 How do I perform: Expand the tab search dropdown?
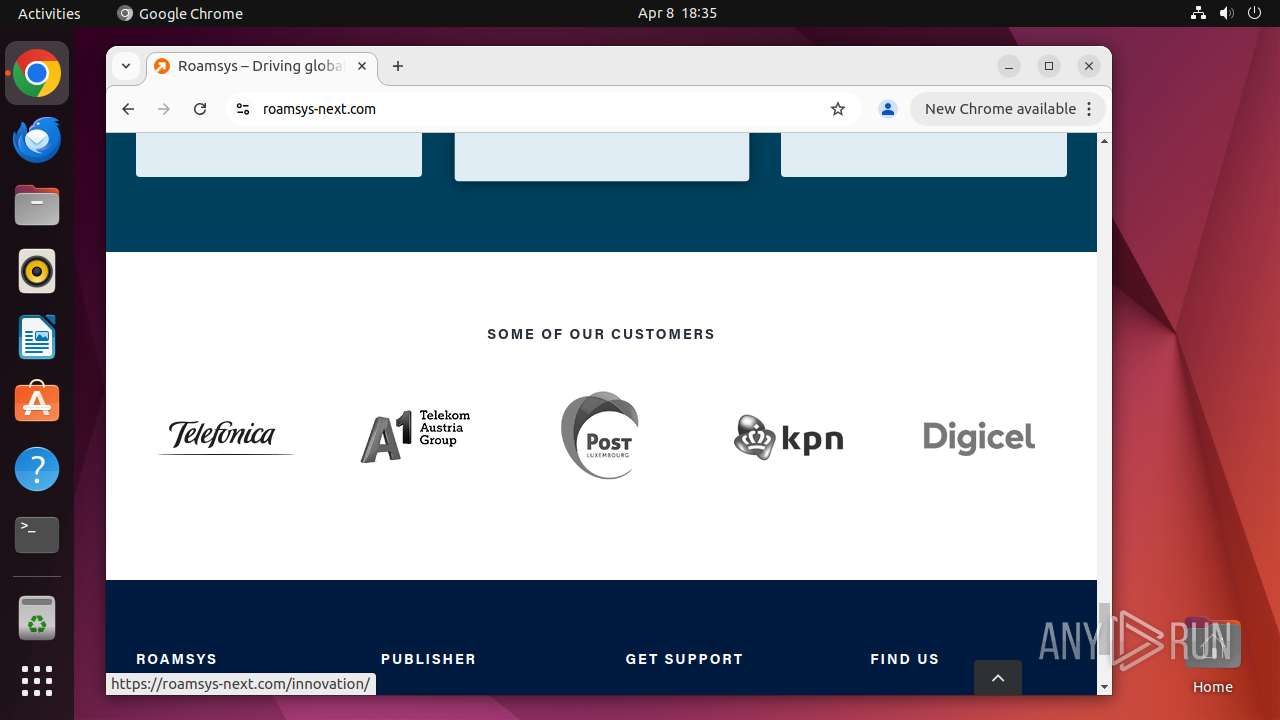point(126,66)
